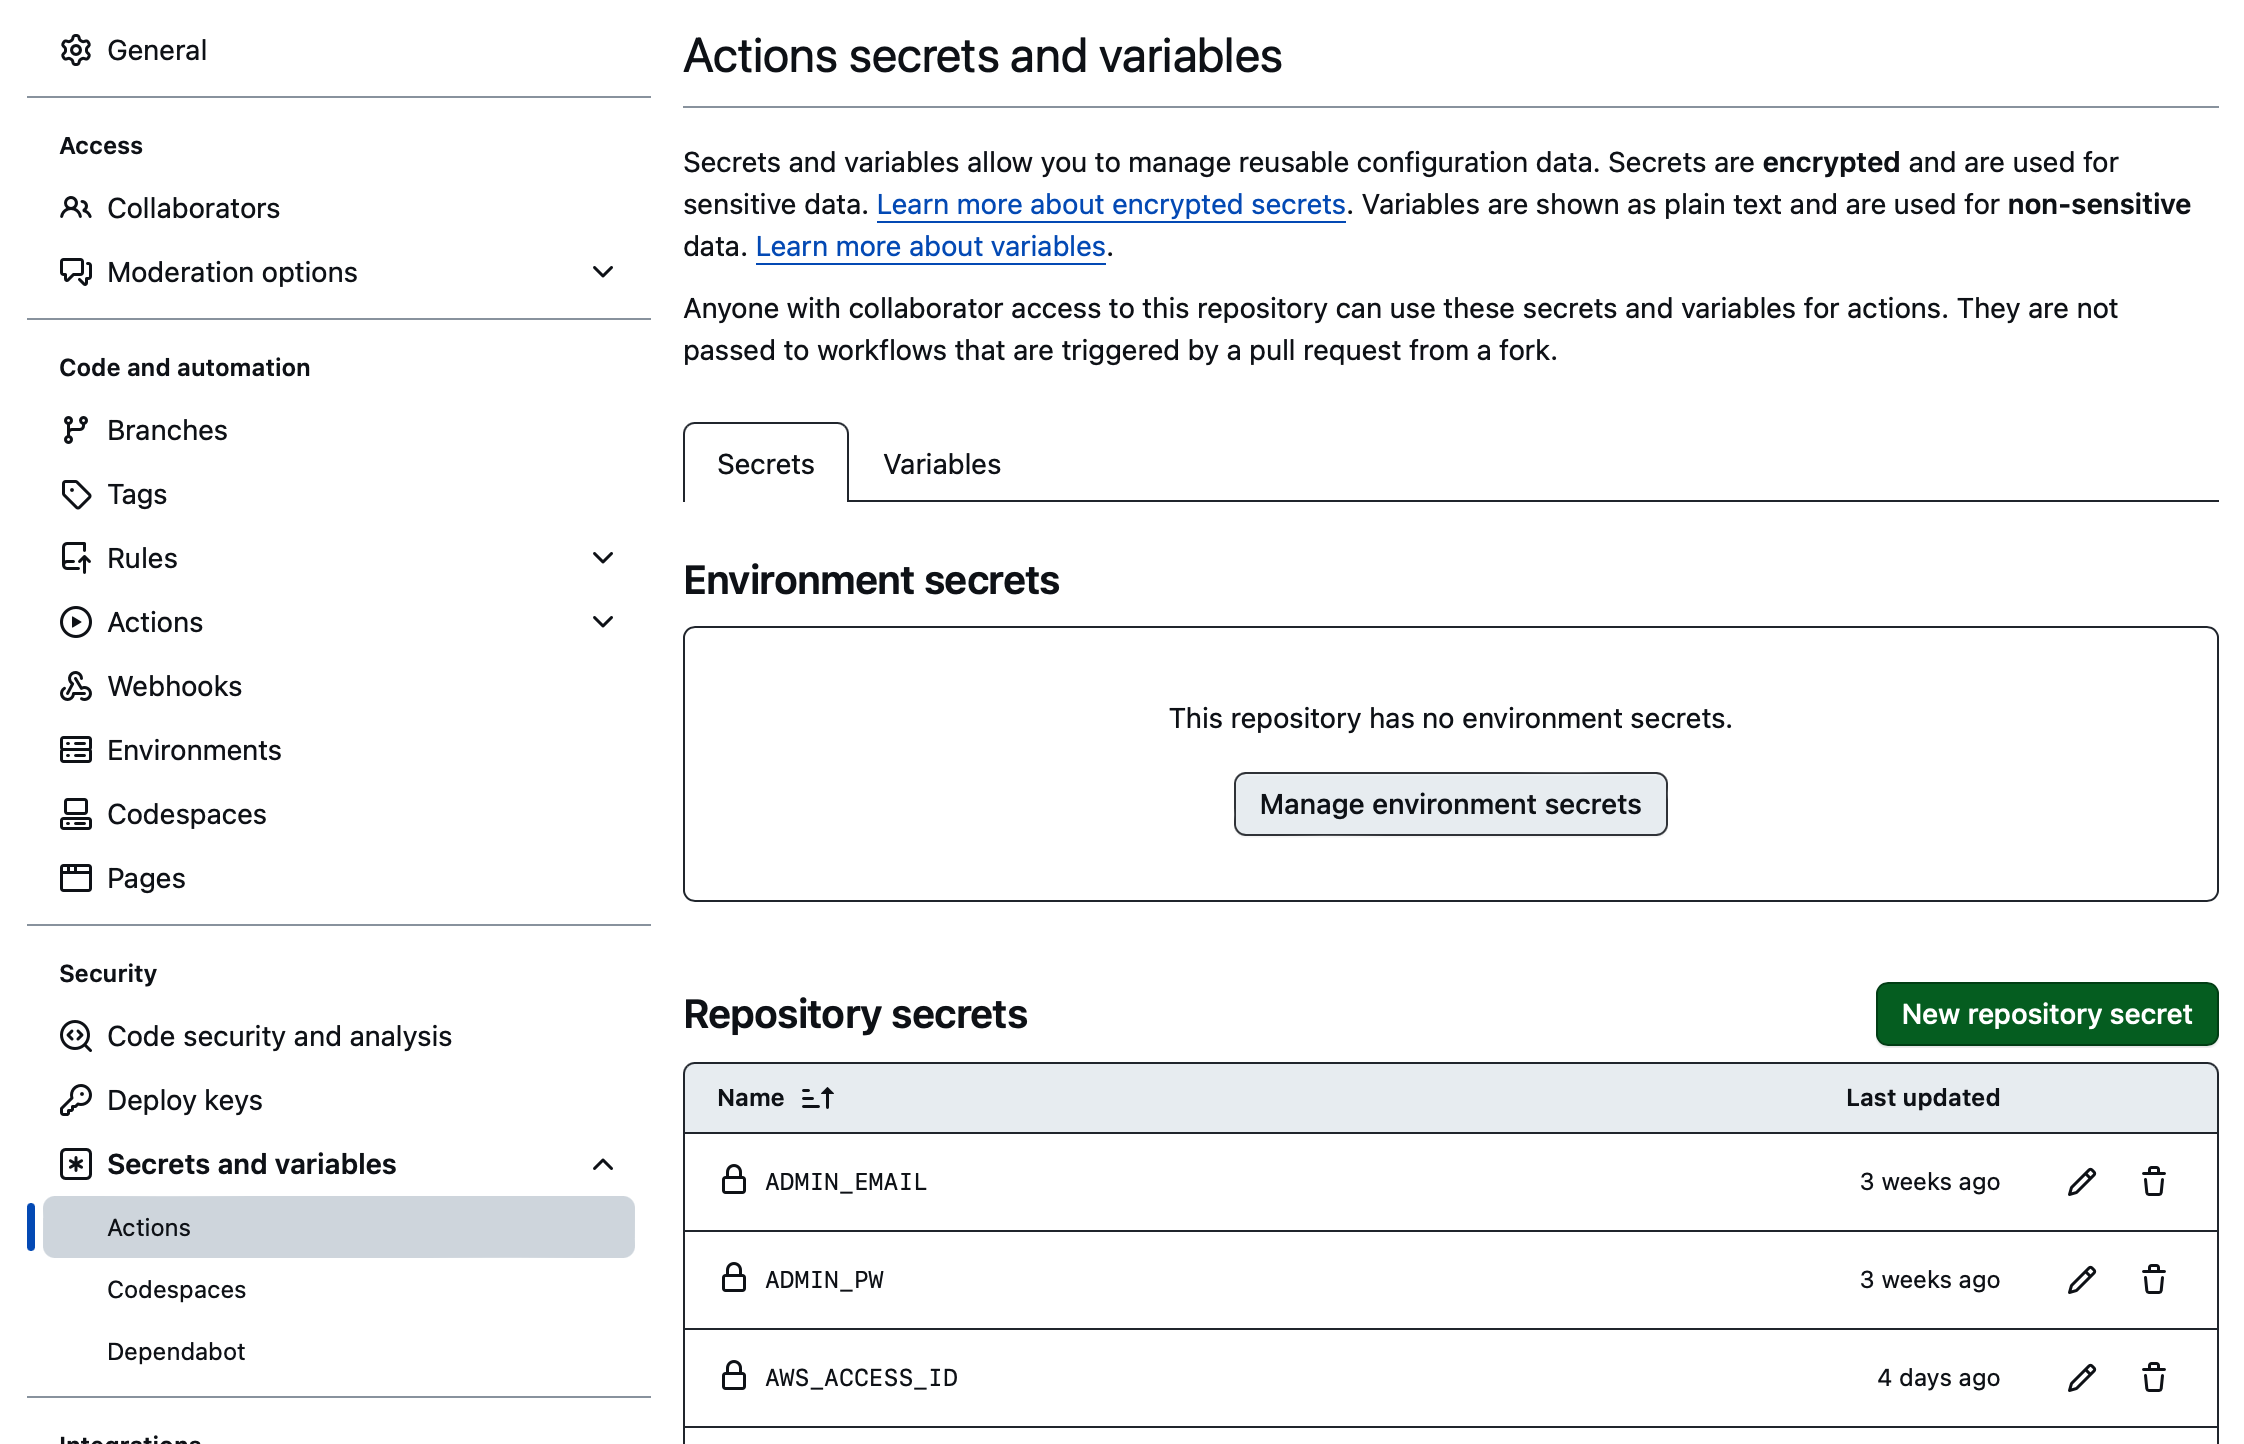The image size is (2244, 1444).
Task: Go to Deploy keys settings
Action: 184,1100
